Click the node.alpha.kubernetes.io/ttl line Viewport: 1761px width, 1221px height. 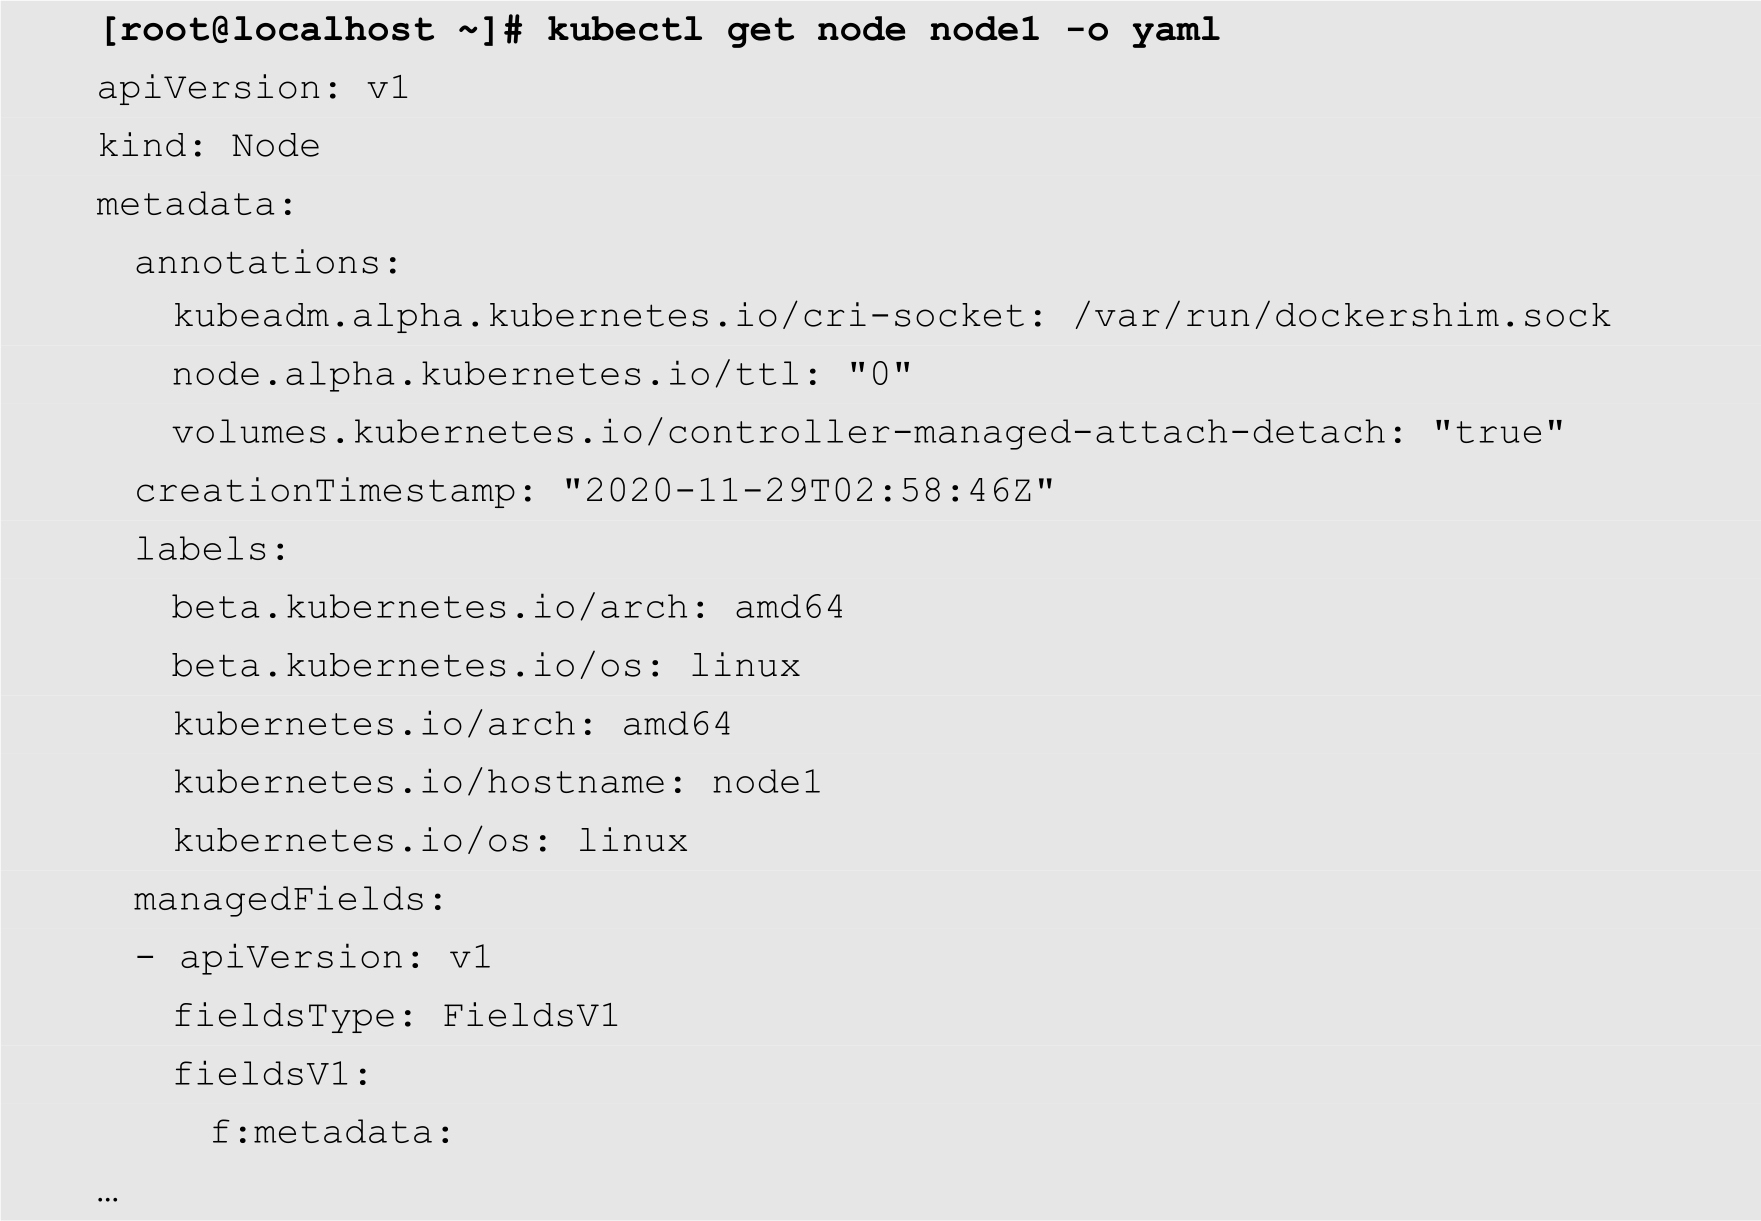click(541, 374)
